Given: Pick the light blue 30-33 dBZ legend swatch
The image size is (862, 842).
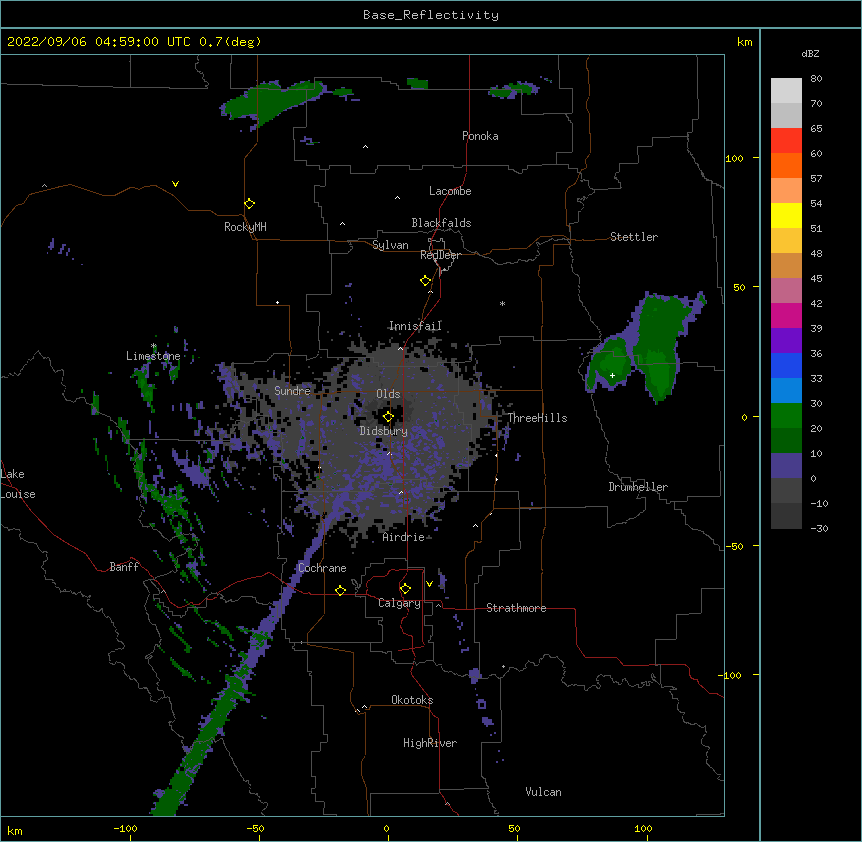Looking at the screenshot, I should coord(786,391).
